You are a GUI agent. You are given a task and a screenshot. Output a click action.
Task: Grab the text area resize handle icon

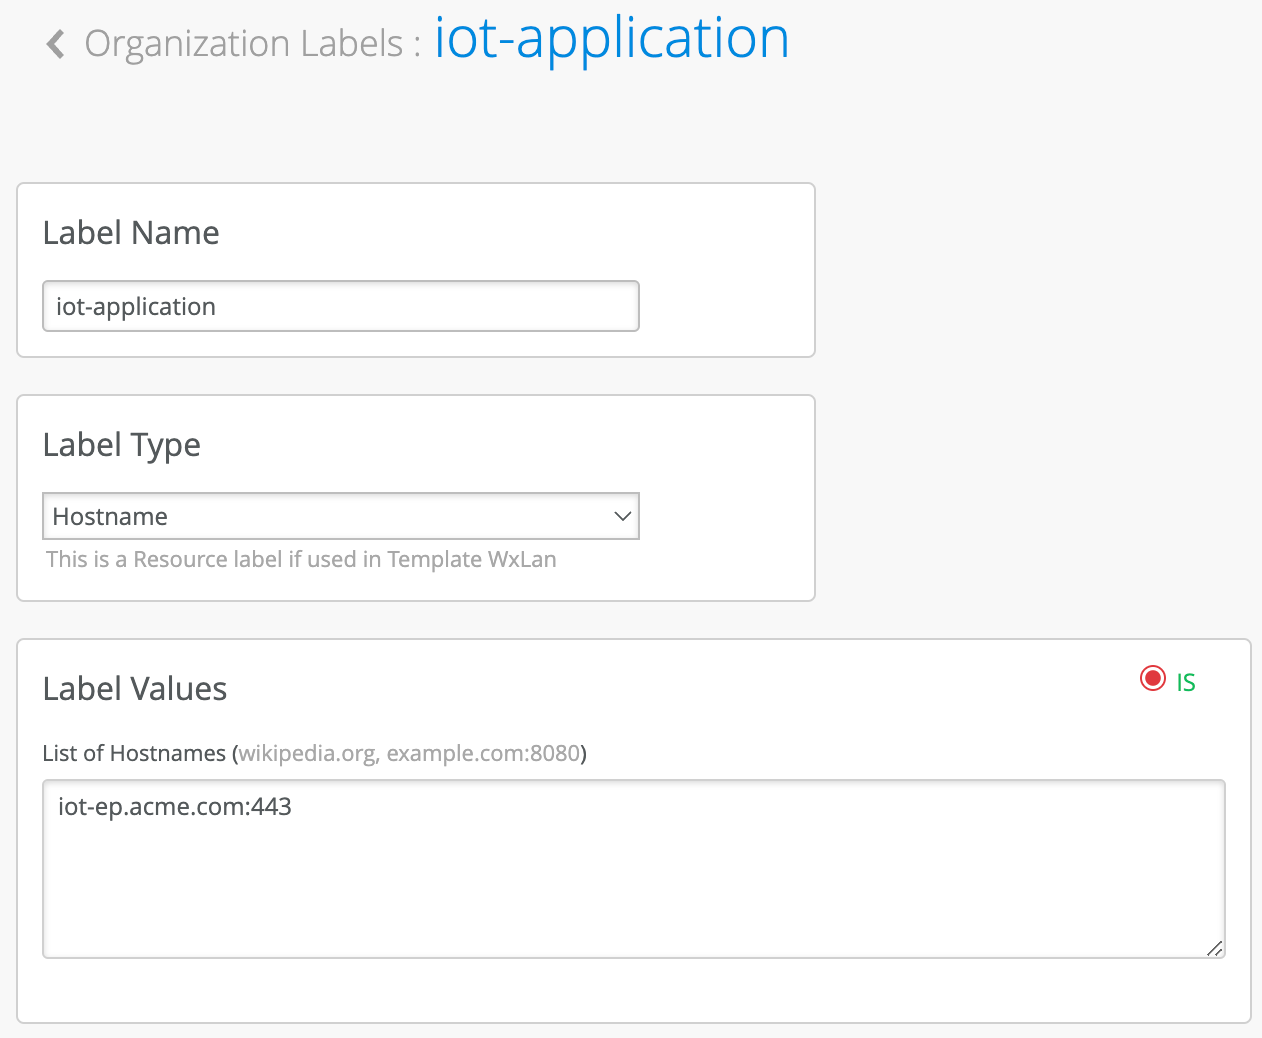(x=1214, y=948)
